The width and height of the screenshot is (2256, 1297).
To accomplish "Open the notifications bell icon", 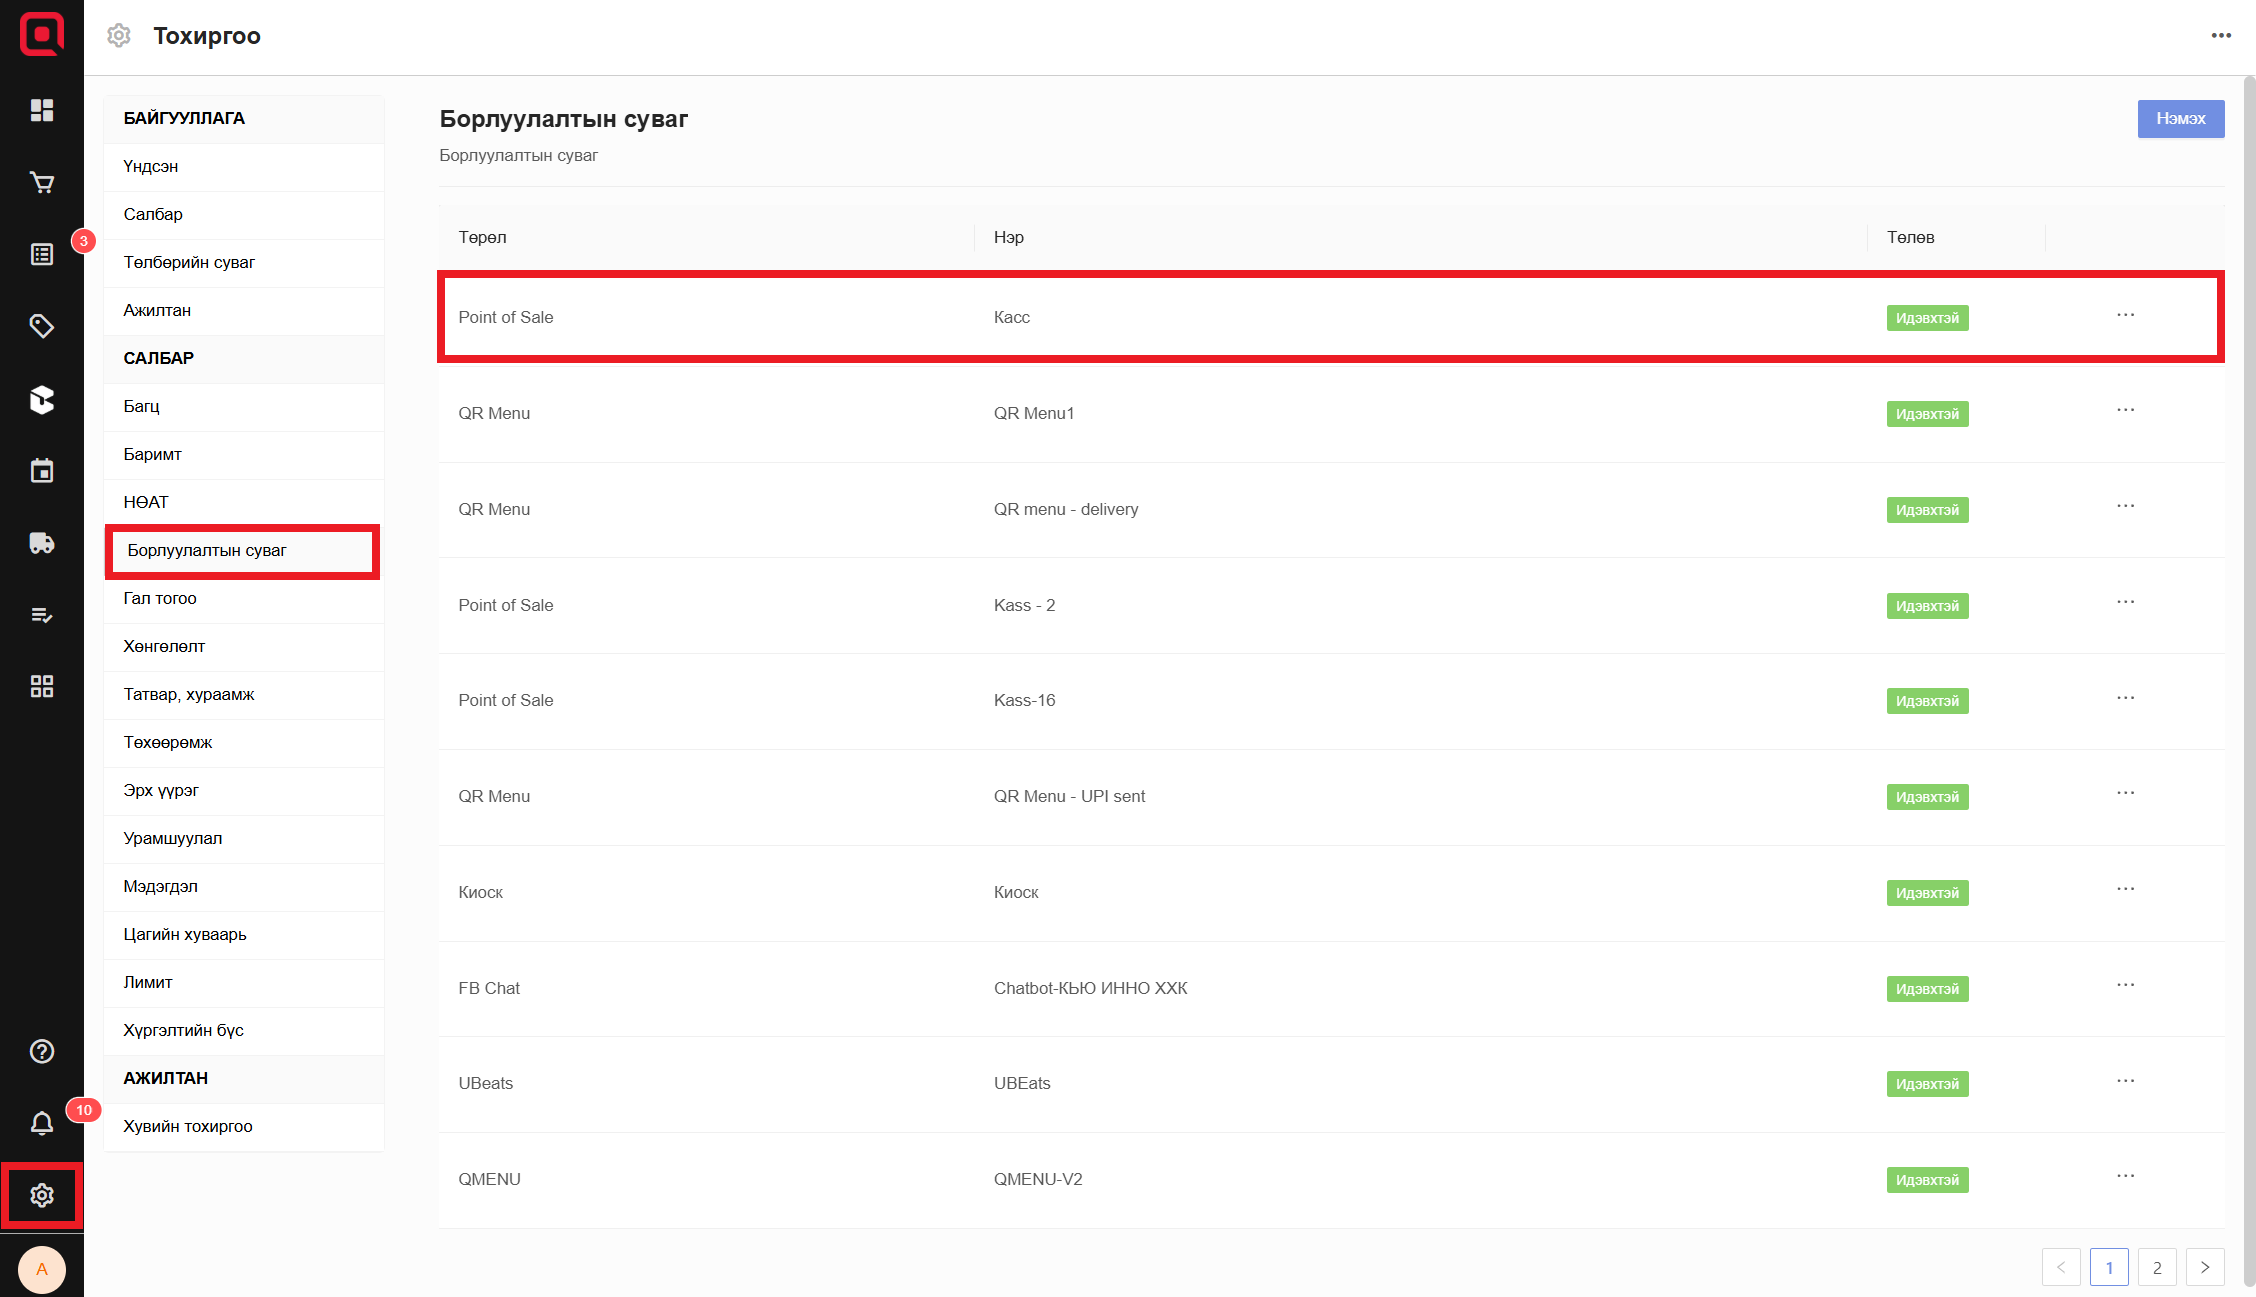I will point(41,1123).
